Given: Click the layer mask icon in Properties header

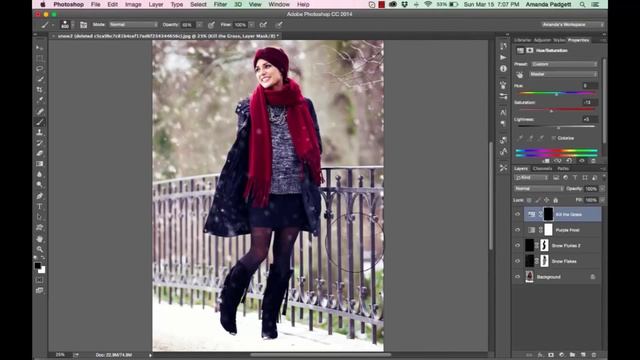Looking at the screenshot, I should point(530,51).
